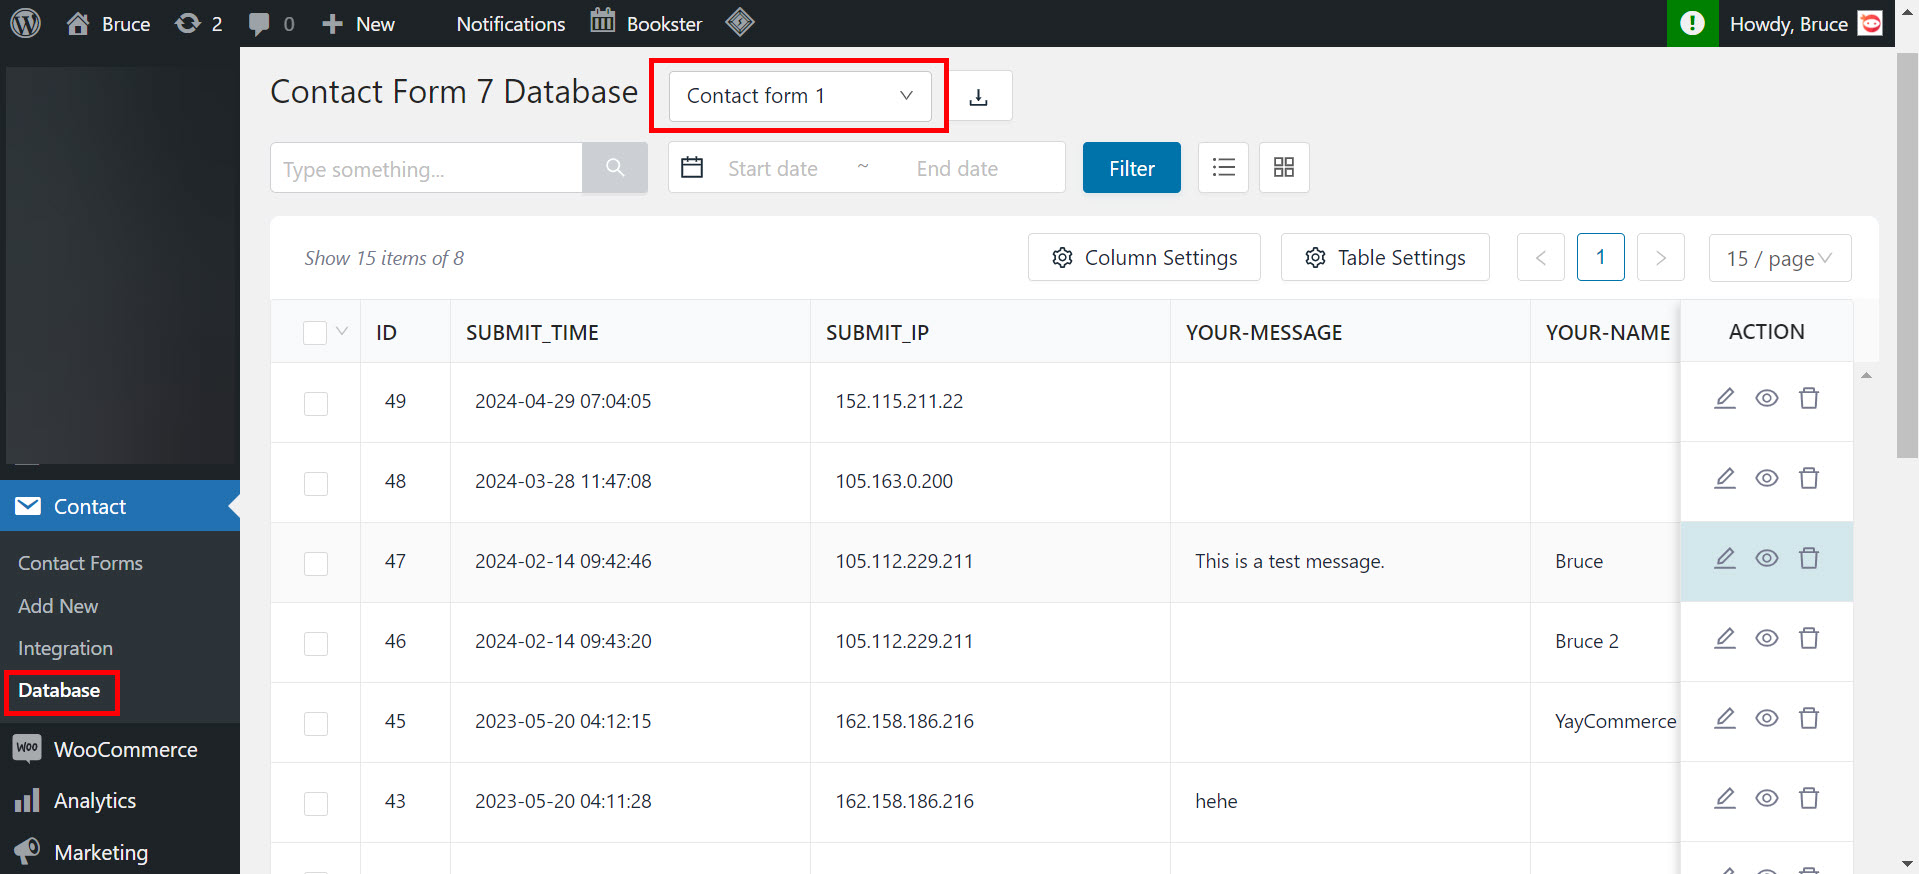Click the Start date field
1919x874 pixels.
(x=773, y=169)
